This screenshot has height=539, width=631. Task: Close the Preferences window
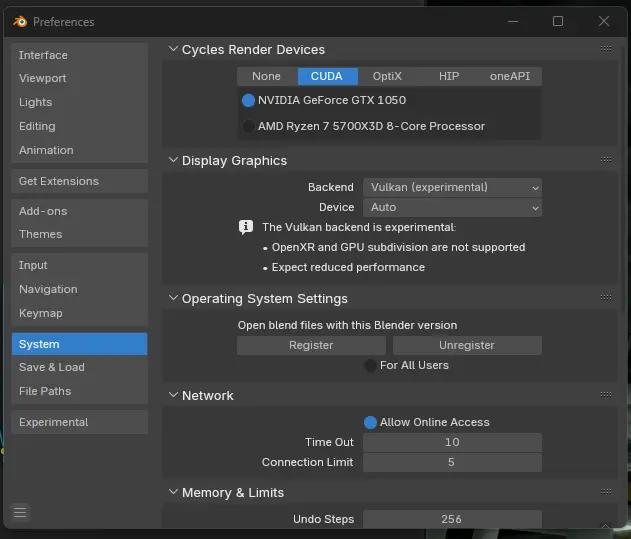[604, 21]
